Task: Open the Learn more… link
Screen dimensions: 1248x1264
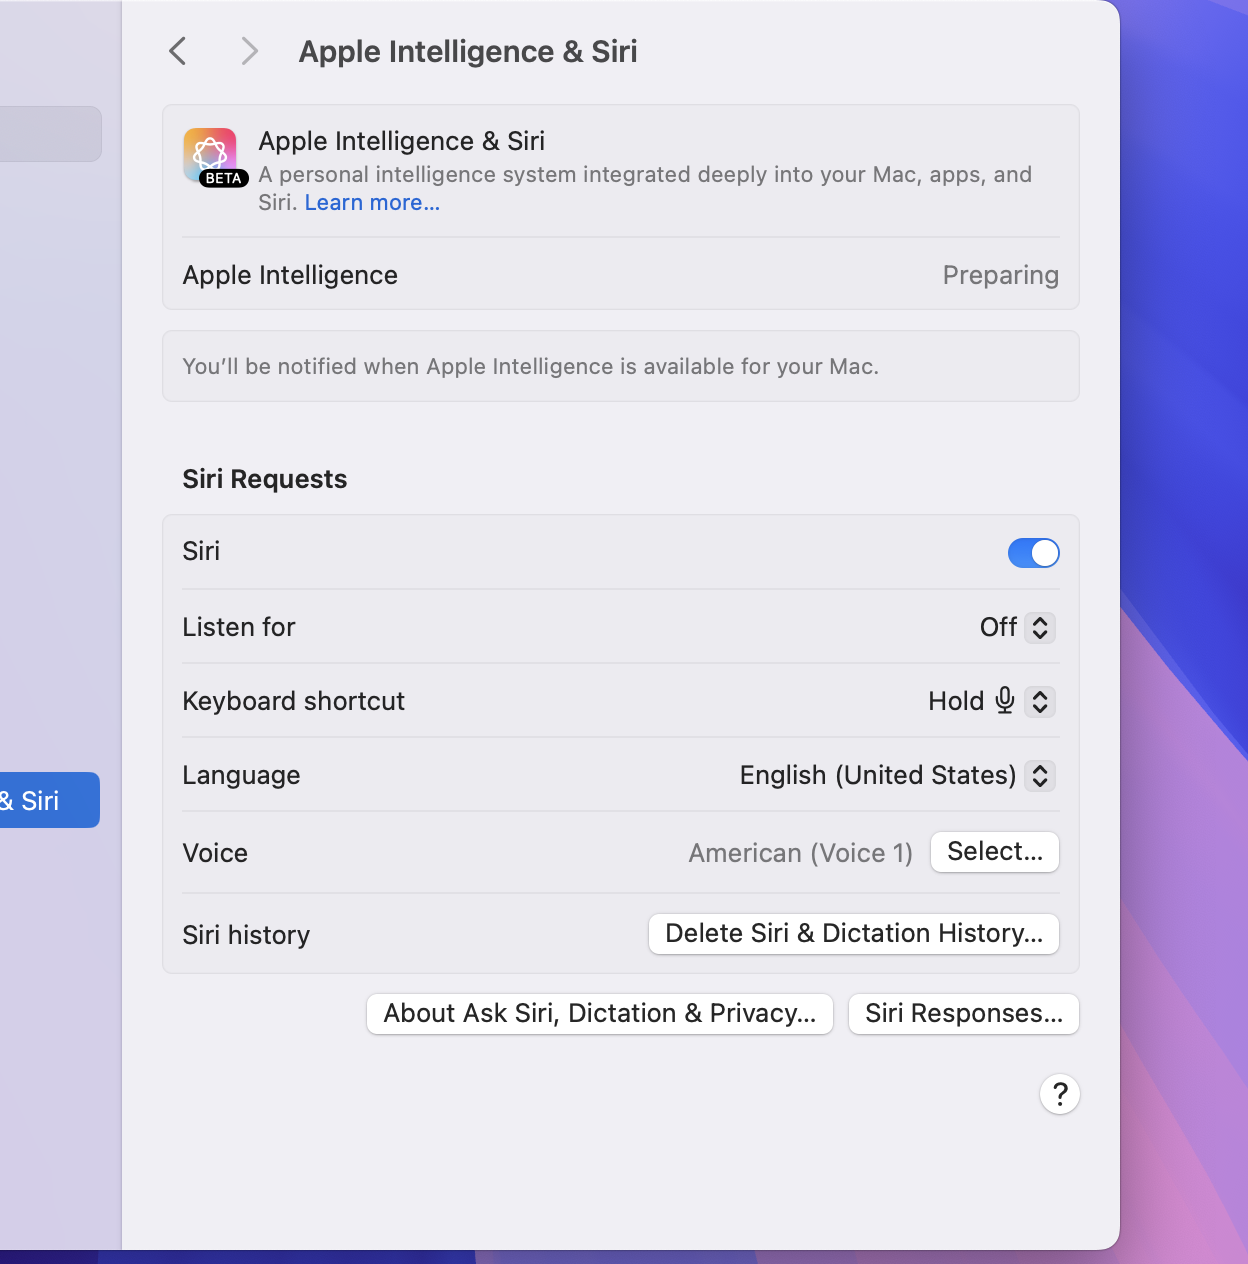Action: pos(372,203)
